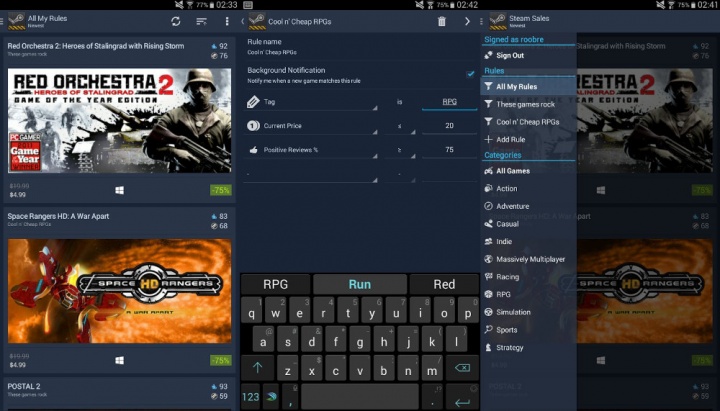Tap the Windows platform icon under Space Rangers HD
Screen dimensions: 720x411
tap(119, 360)
